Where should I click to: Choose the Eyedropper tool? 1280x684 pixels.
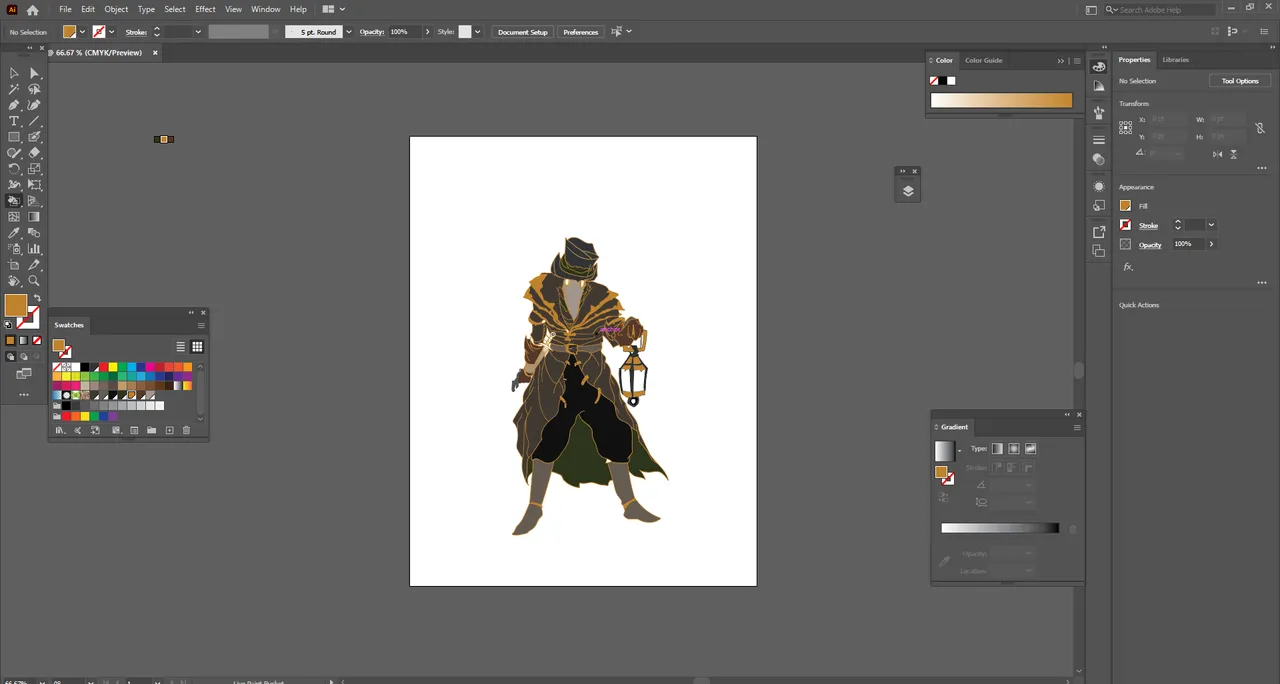pos(14,233)
